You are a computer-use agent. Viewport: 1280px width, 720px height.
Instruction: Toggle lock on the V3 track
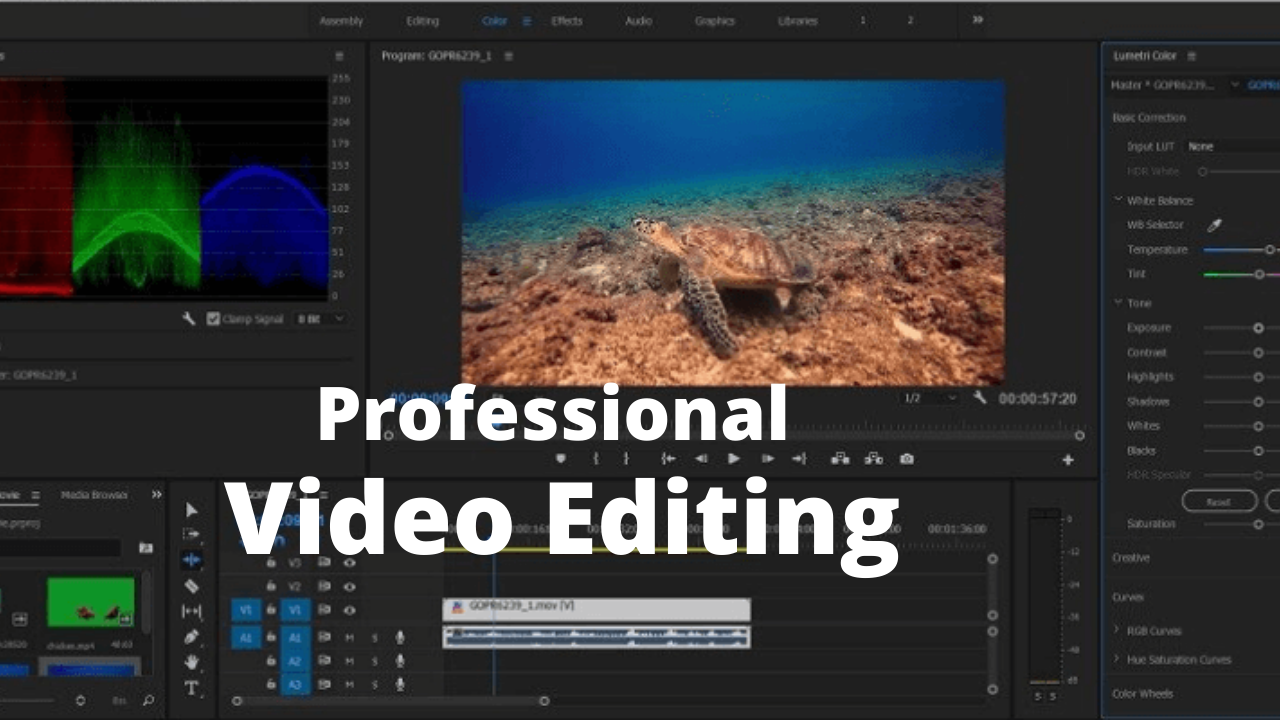coord(272,563)
